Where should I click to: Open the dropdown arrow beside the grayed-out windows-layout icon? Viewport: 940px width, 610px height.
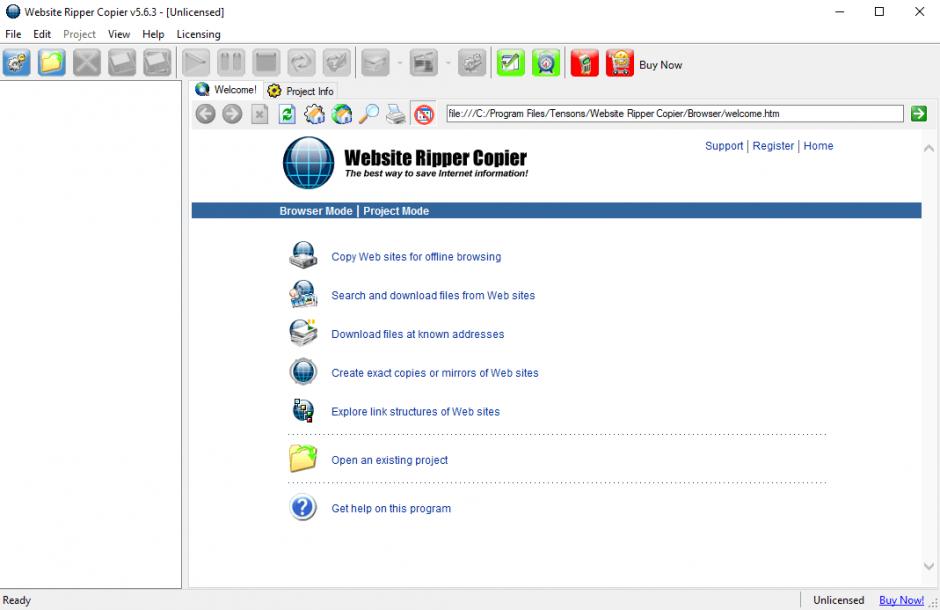pyautogui.click(x=448, y=63)
